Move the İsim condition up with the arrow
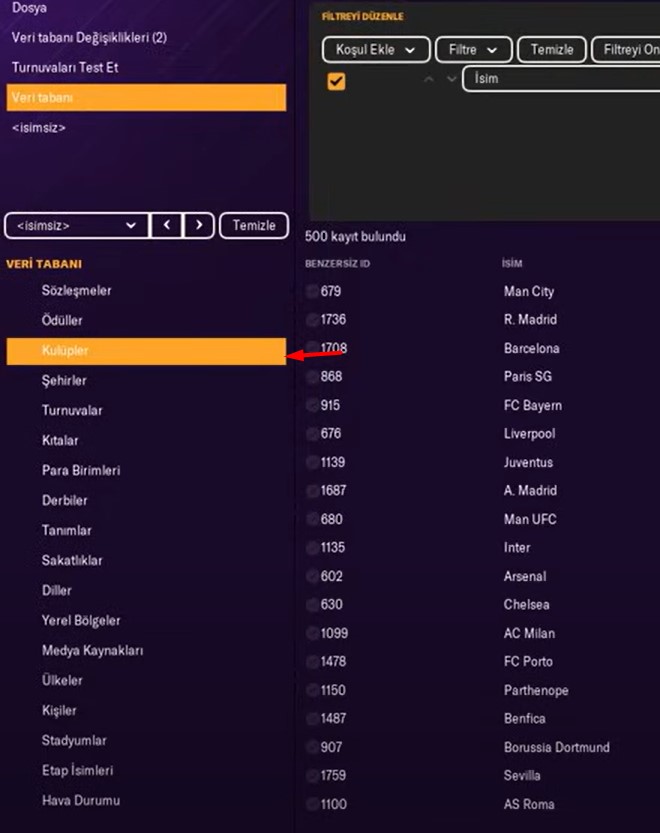The image size is (660, 833). coord(429,79)
